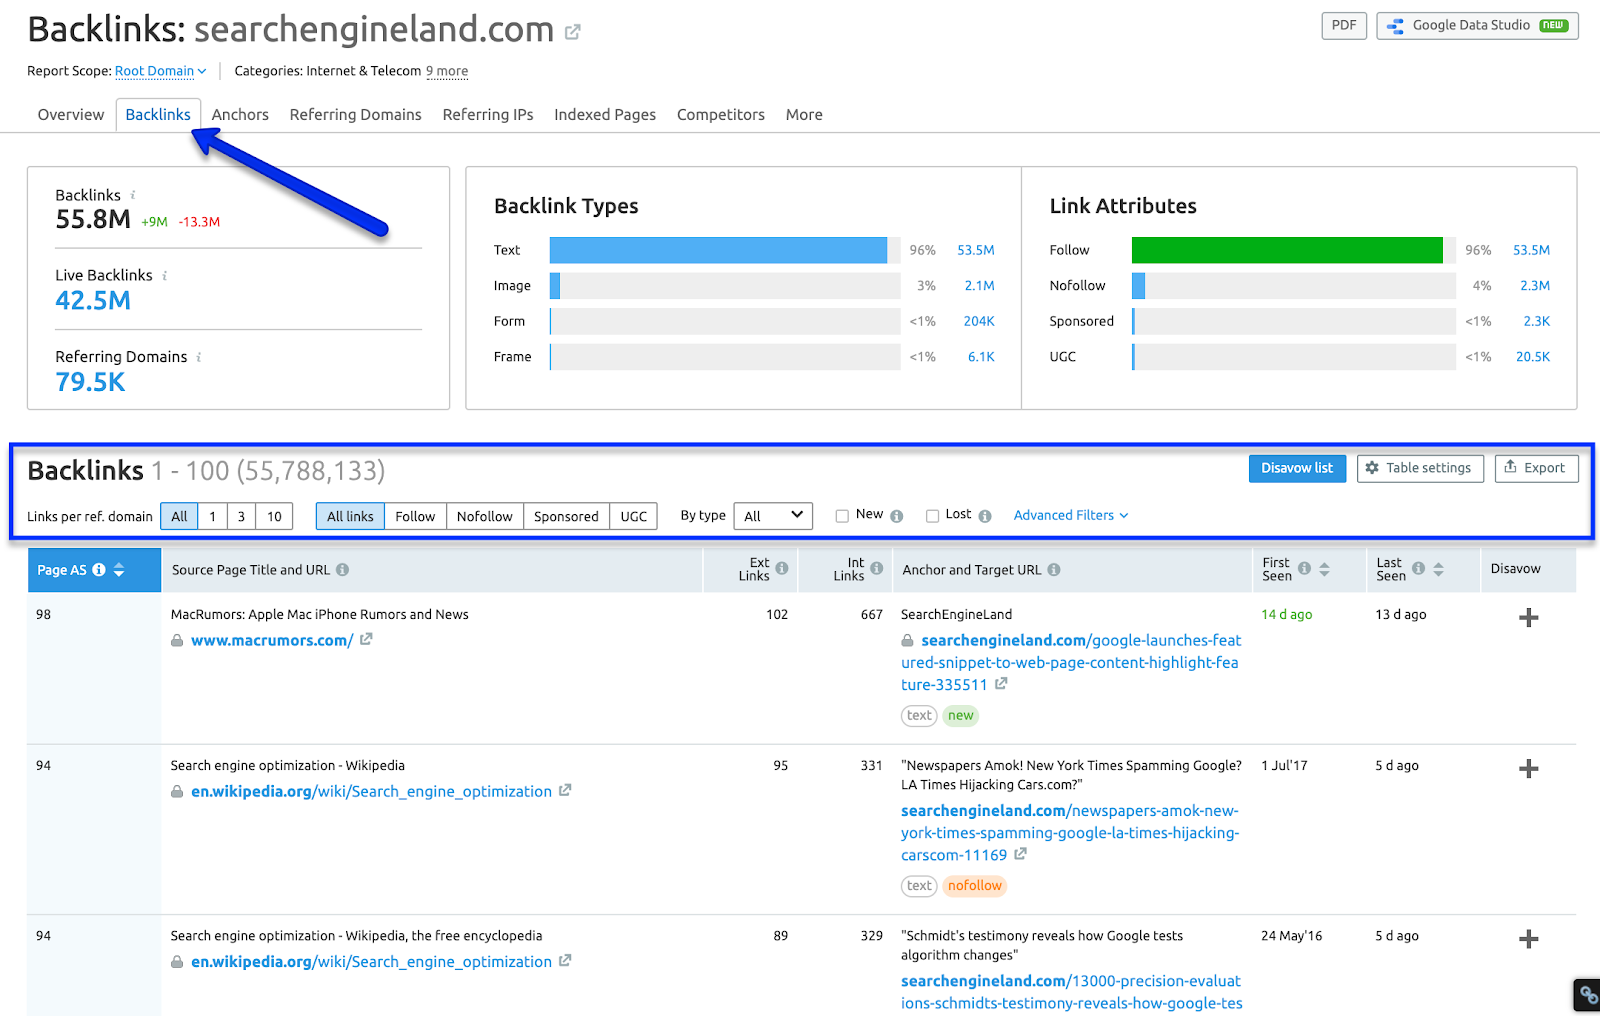Viewport: 1600px width, 1016px height.
Task: Click info icon in First Seen header
Action: (x=1304, y=568)
